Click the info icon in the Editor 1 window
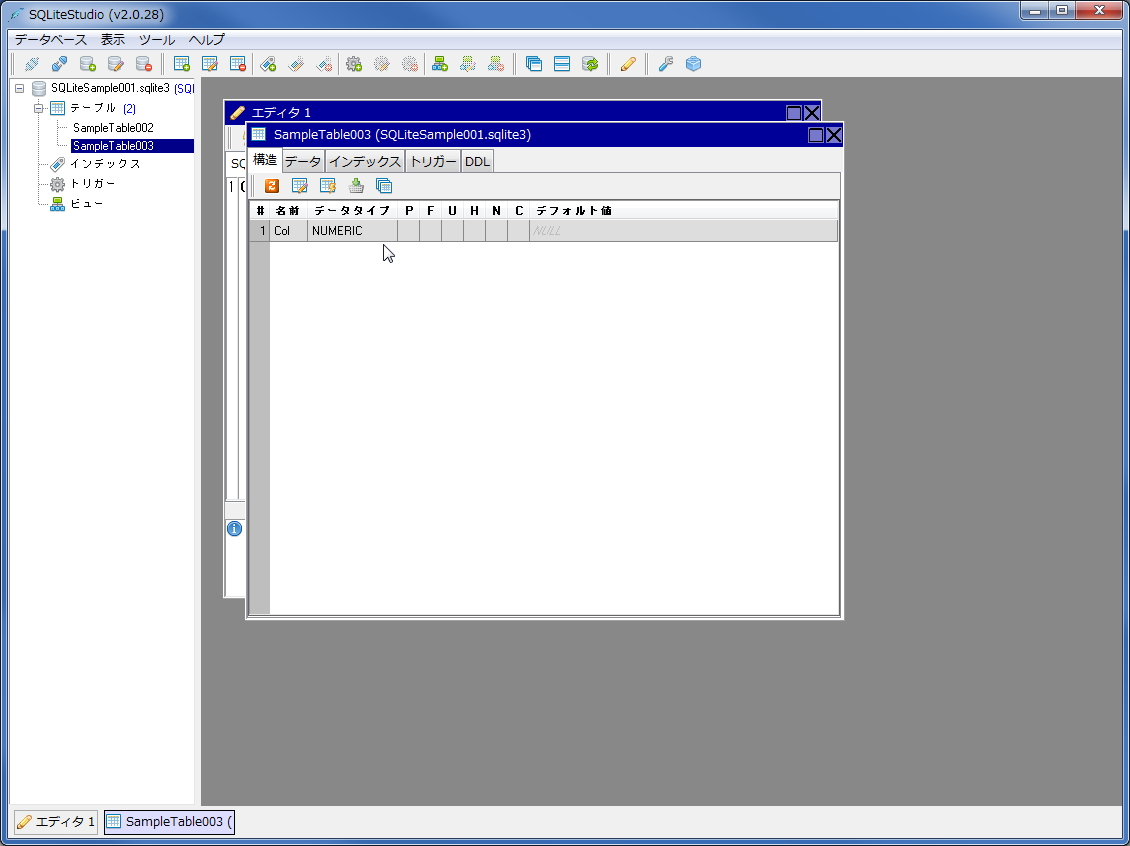This screenshot has height=846, width=1130. point(234,529)
